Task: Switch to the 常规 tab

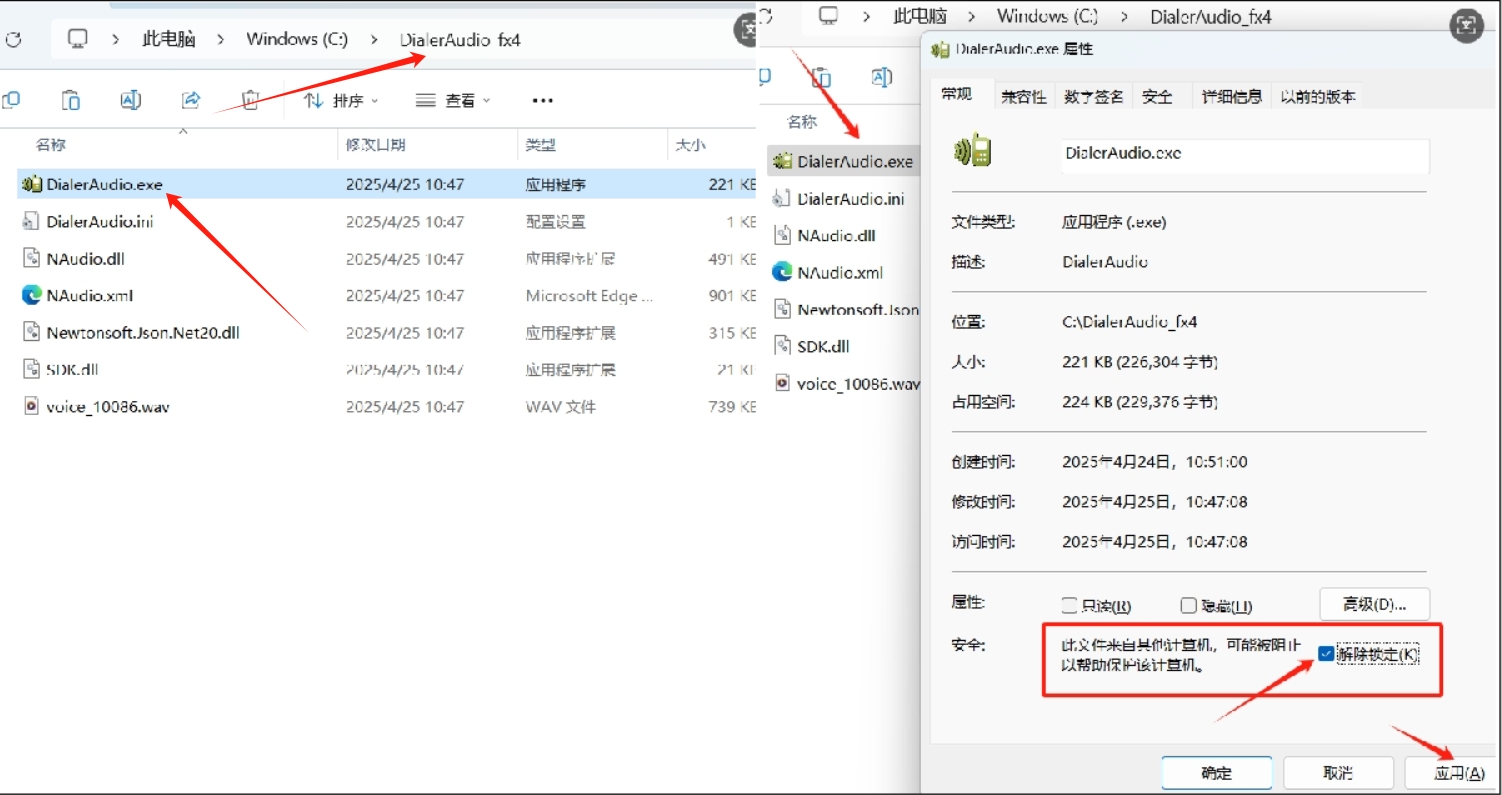Action: point(957,94)
